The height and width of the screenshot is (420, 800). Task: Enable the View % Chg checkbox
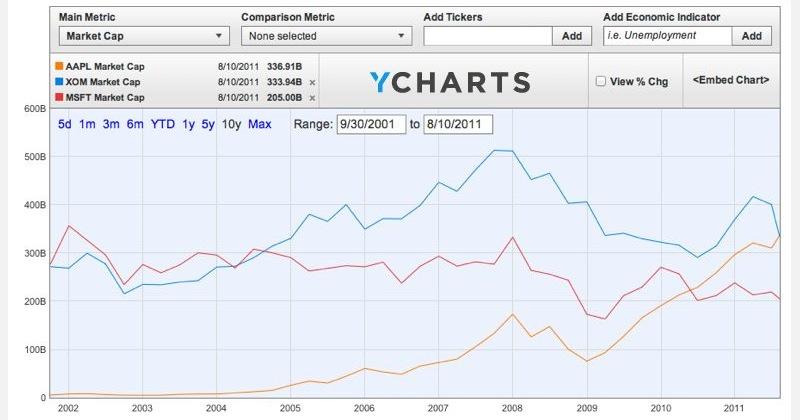click(x=601, y=81)
